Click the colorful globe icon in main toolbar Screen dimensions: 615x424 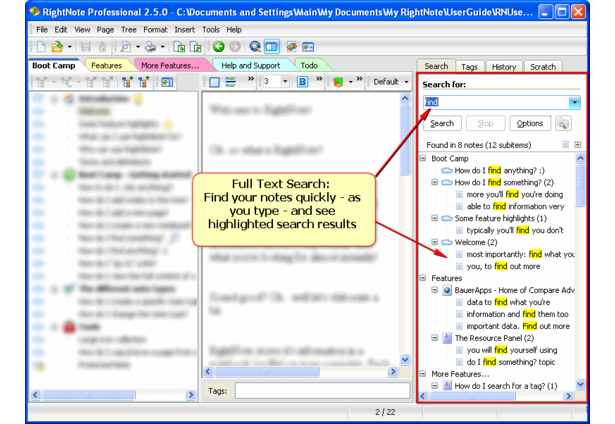(x=291, y=47)
